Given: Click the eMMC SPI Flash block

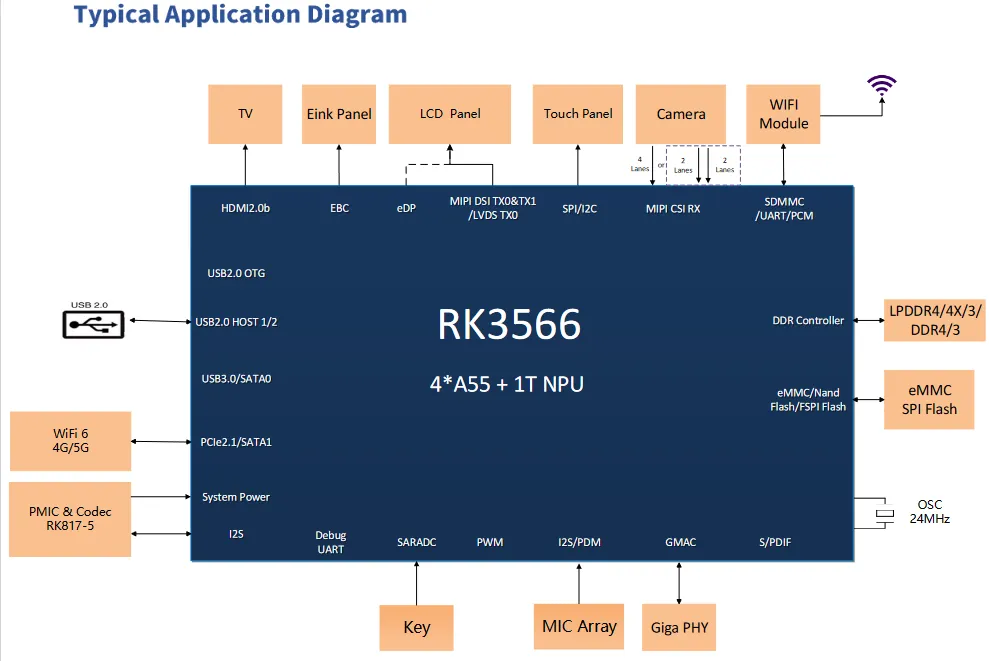Looking at the screenshot, I should pyautogui.click(x=929, y=400).
